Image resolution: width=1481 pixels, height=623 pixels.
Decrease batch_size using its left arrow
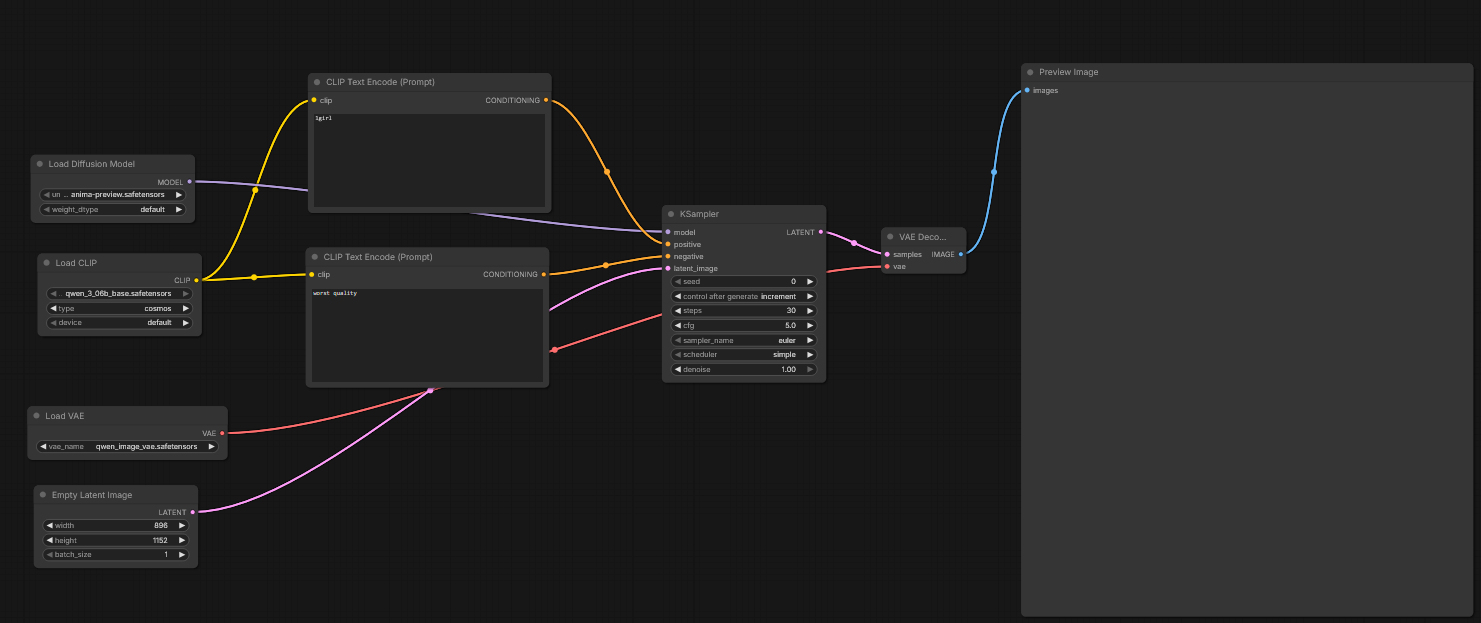coord(50,554)
